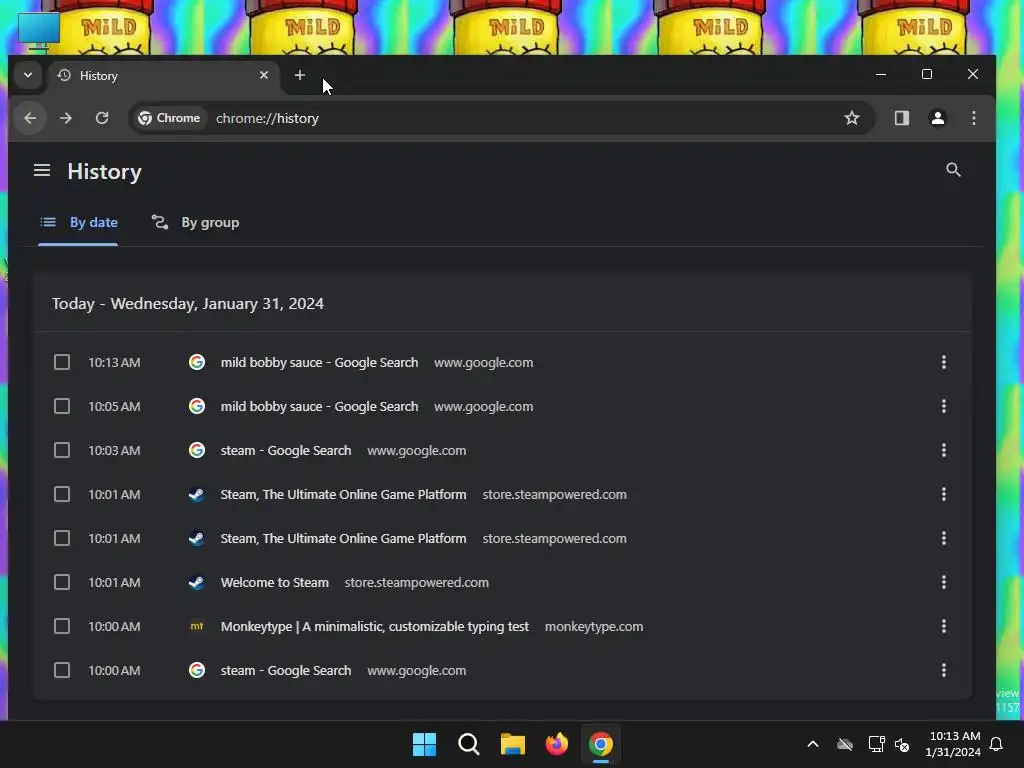
Task: Open the taskbar clock and date
Action: point(953,744)
